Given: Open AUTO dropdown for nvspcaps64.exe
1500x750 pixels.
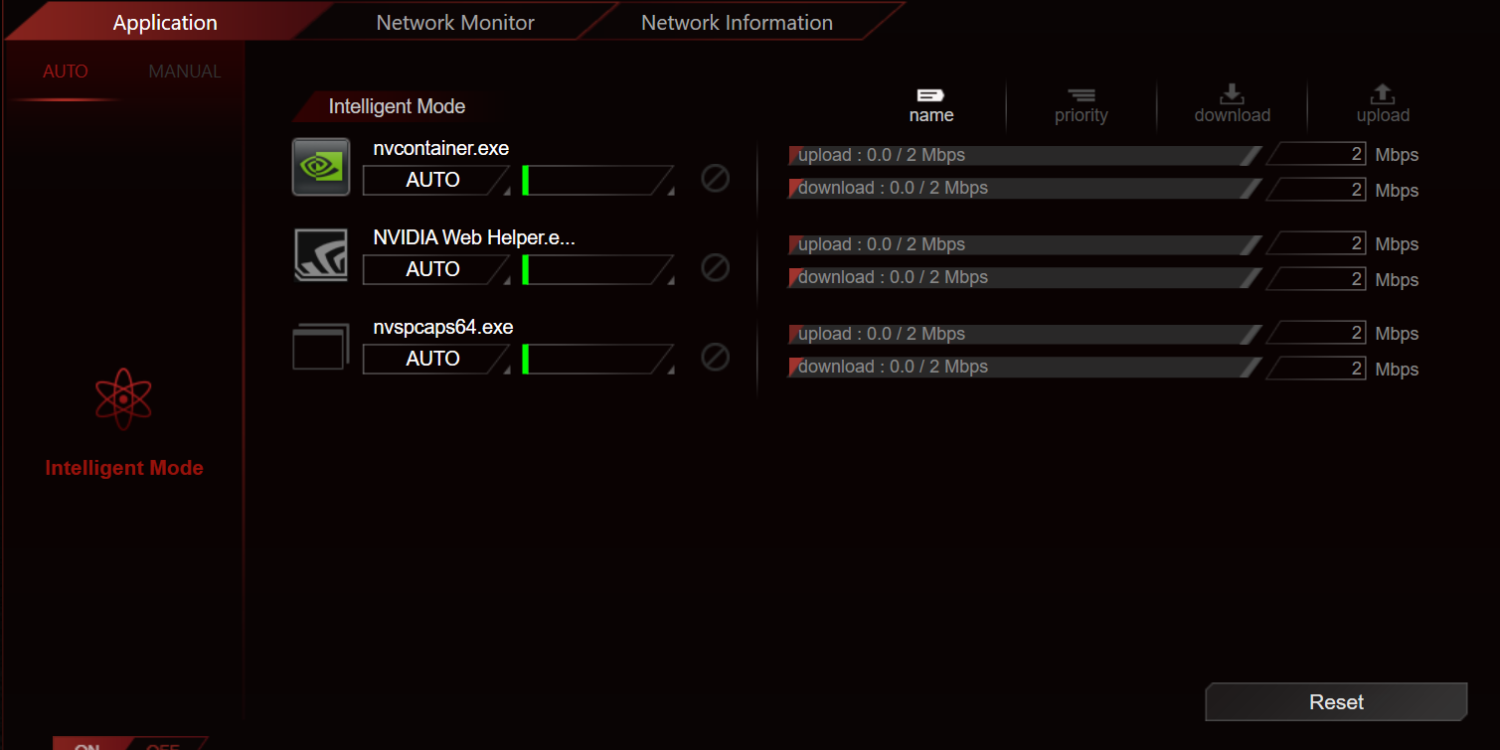Looking at the screenshot, I should point(435,359).
